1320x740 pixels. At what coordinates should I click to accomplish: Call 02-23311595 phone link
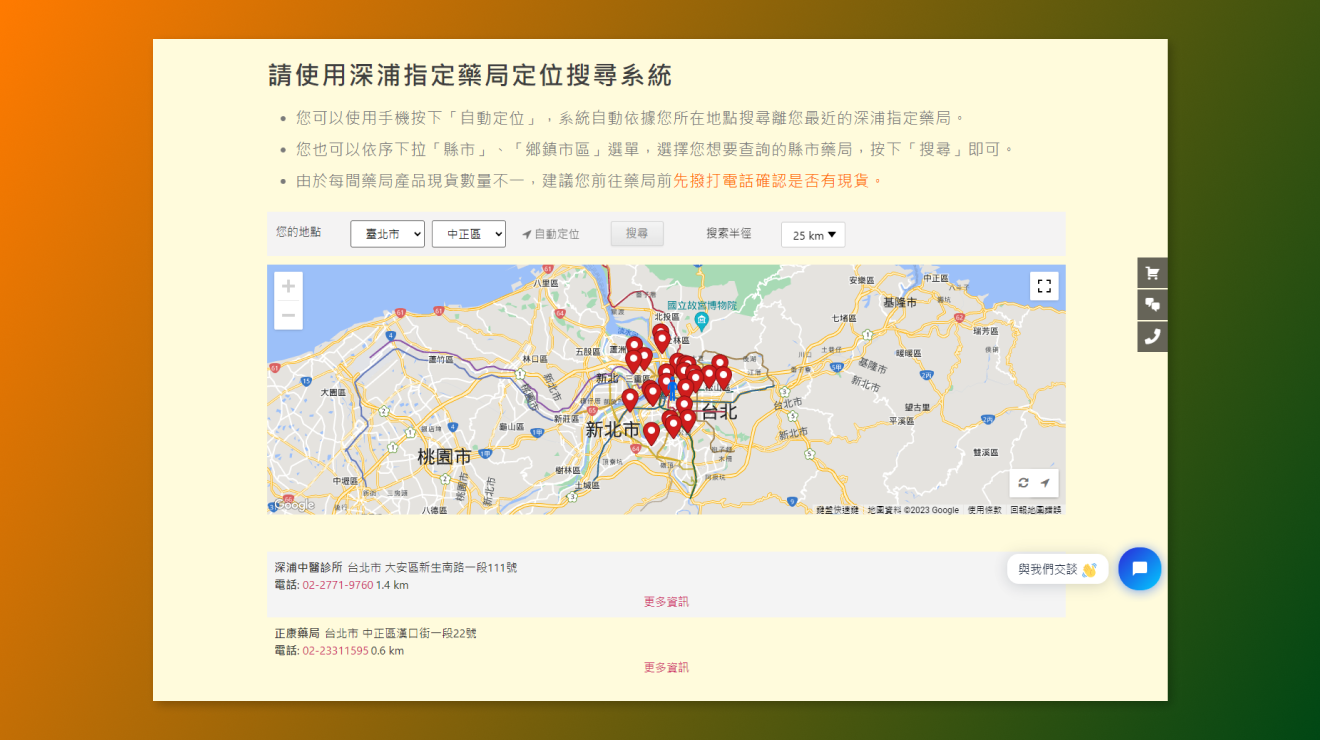click(x=335, y=651)
